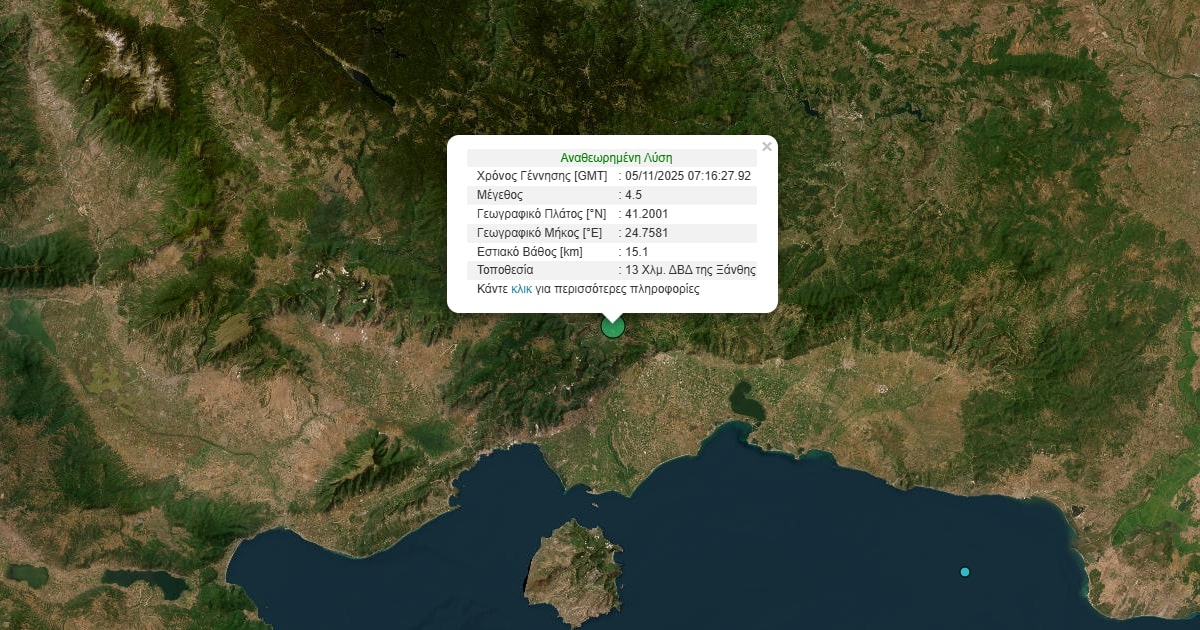The height and width of the screenshot is (630, 1200).
Task: Click the green earthquake epicenter marker
Action: click(612, 327)
